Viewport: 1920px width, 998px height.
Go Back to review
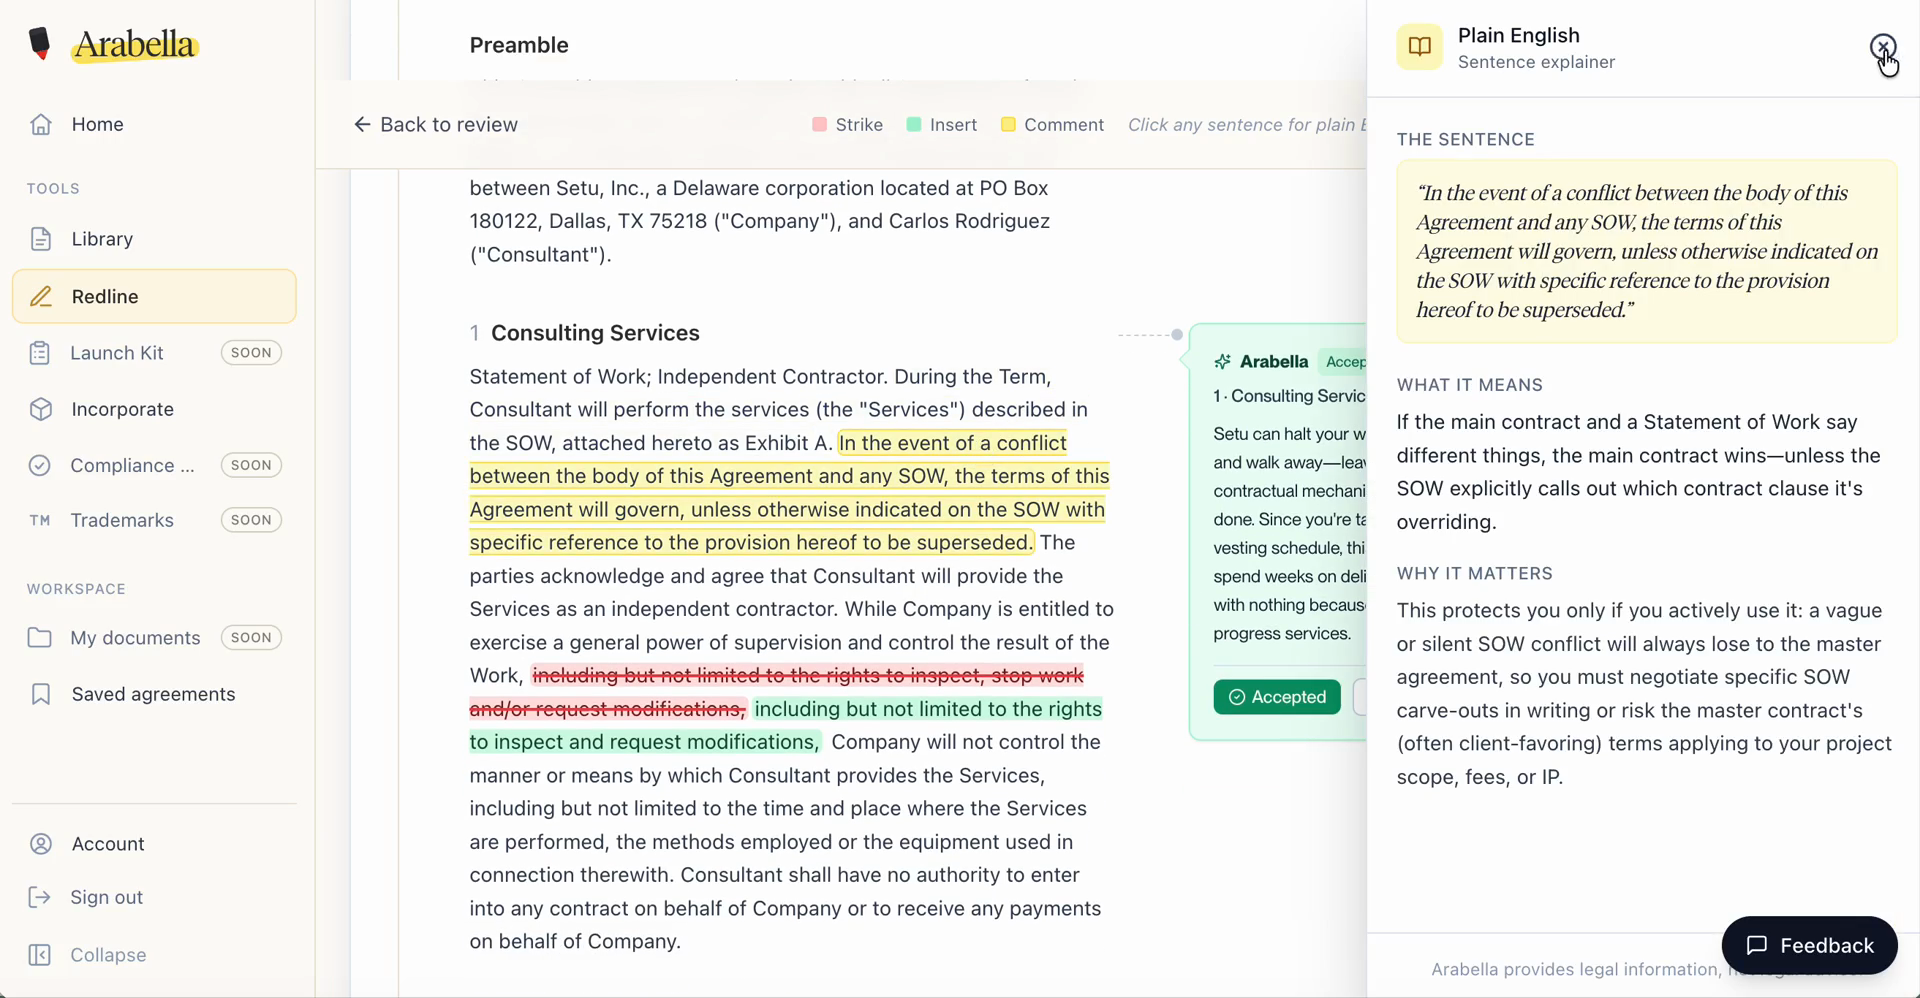(x=435, y=125)
